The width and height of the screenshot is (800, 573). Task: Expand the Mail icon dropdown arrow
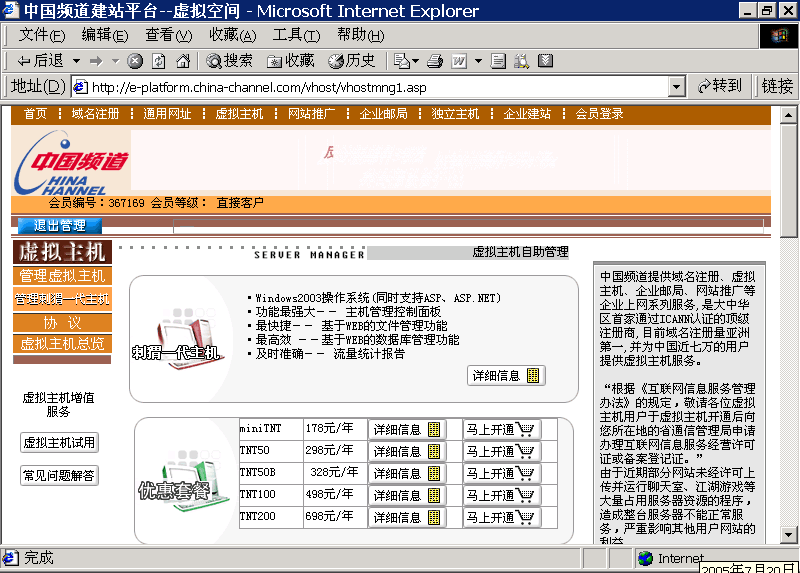click(416, 61)
